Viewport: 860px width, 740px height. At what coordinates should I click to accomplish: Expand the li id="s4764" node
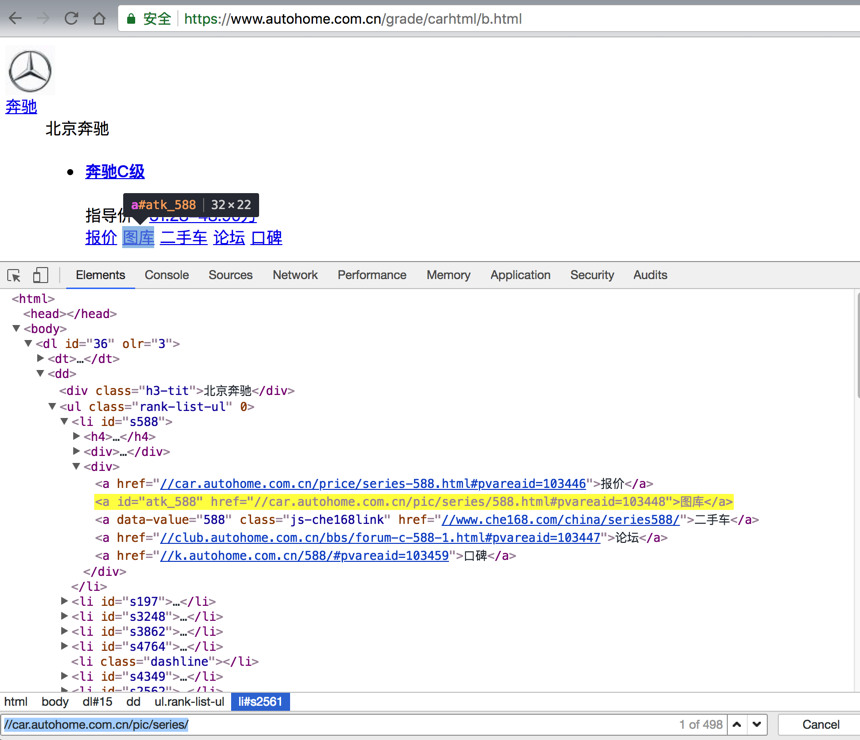(x=64, y=646)
